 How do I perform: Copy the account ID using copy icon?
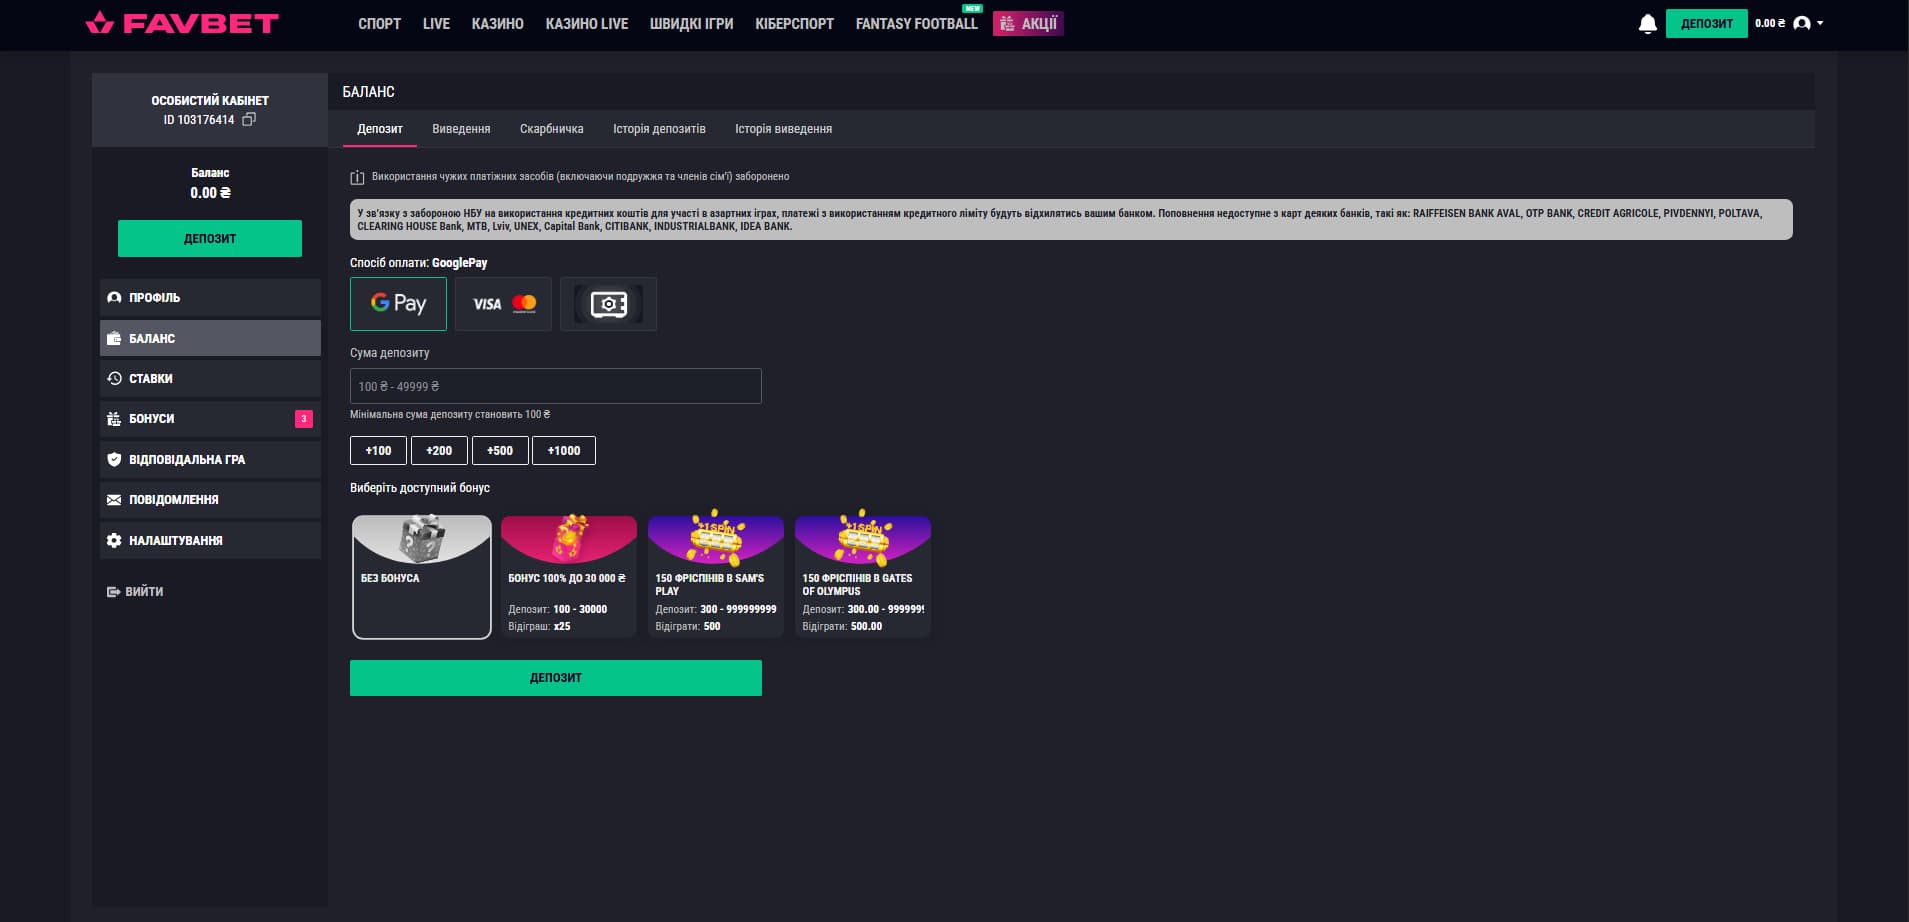pyautogui.click(x=249, y=119)
